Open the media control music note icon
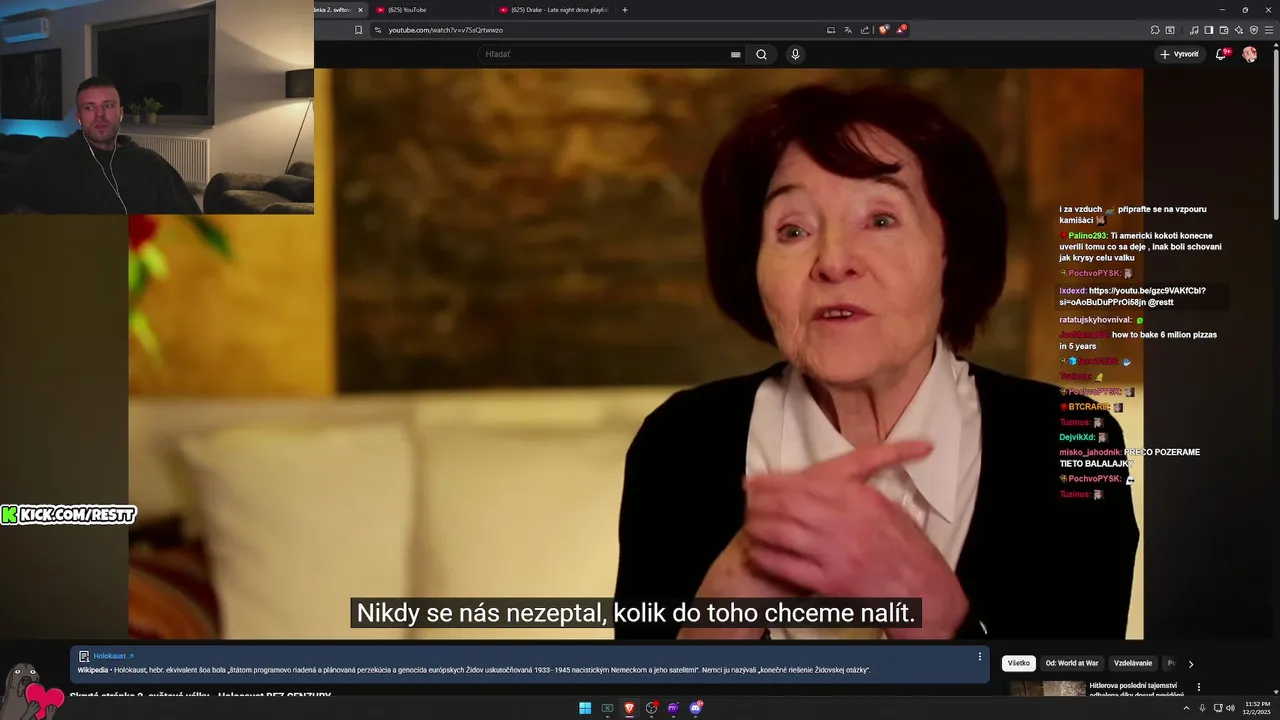Screen dimensions: 1280x720 click(x=1194, y=30)
